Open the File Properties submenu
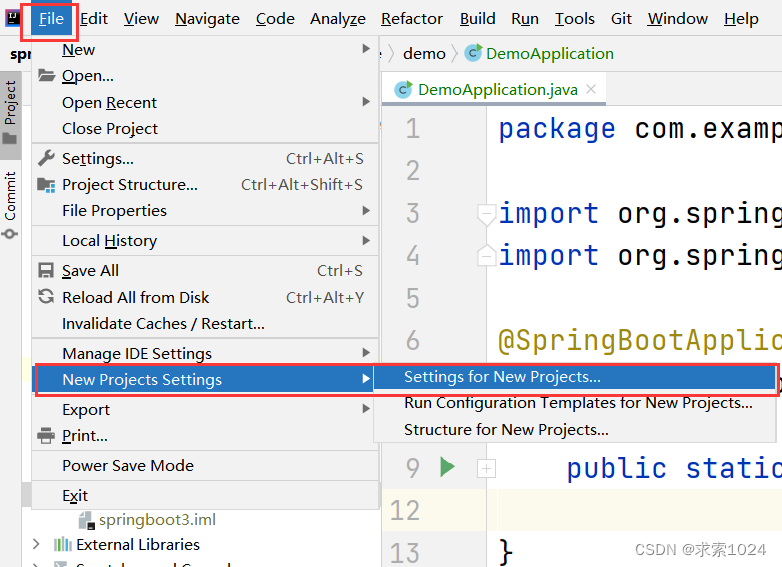This screenshot has width=782, height=567. coord(204,210)
